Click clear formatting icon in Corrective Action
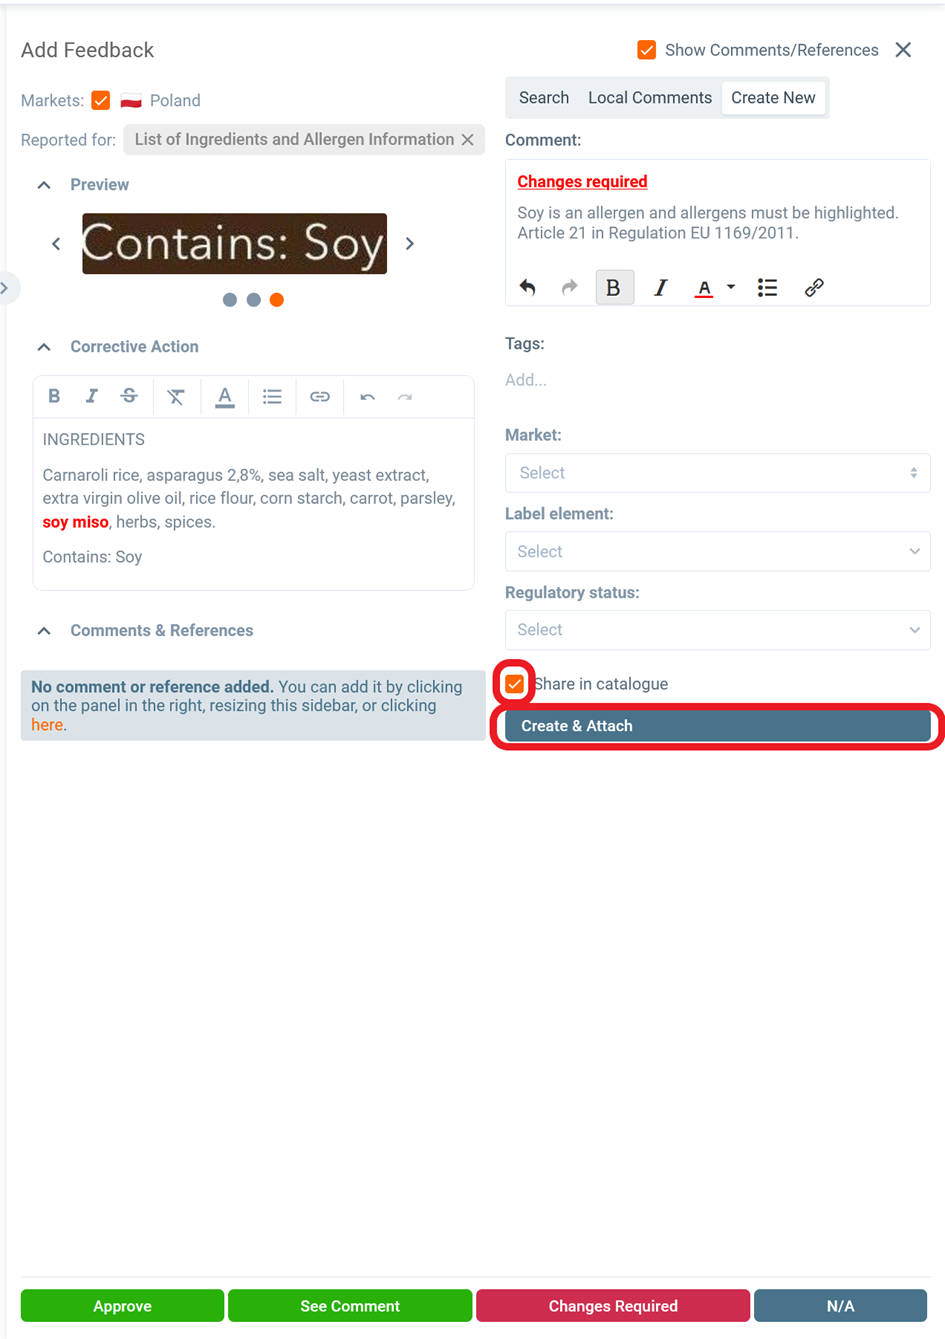The width and height of the screenshot is (945, 1339). (176, 397)
